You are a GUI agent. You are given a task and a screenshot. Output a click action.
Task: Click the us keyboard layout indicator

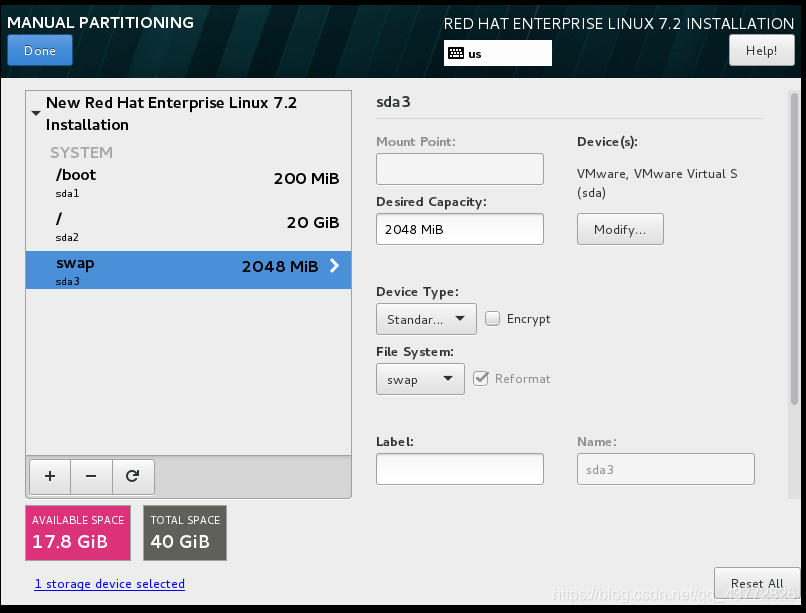(x=498, y=53)
